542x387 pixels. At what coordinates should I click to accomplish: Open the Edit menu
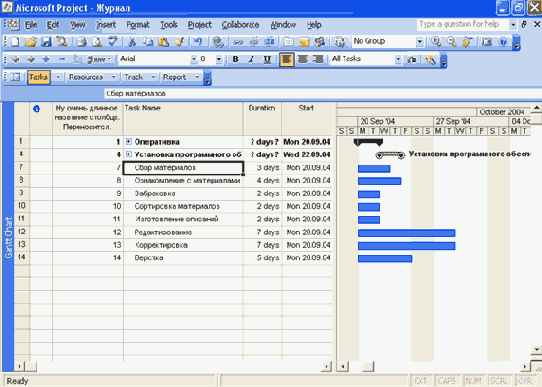click(53, 25)
